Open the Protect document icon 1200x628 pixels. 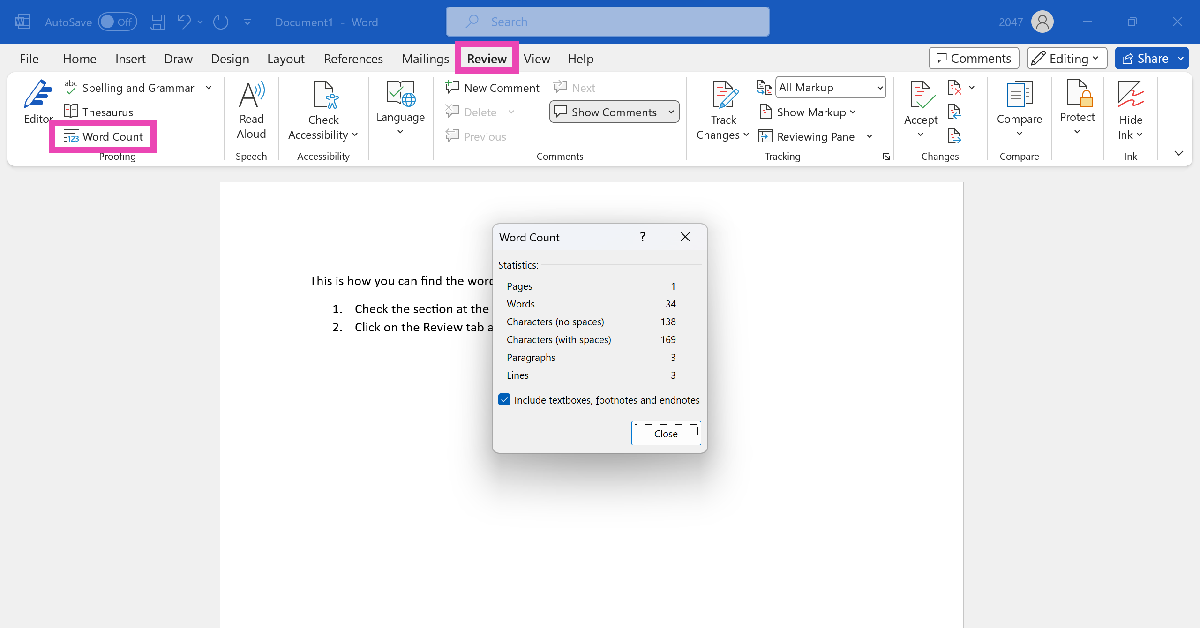pyautogui.click(x=1078, y=96)
